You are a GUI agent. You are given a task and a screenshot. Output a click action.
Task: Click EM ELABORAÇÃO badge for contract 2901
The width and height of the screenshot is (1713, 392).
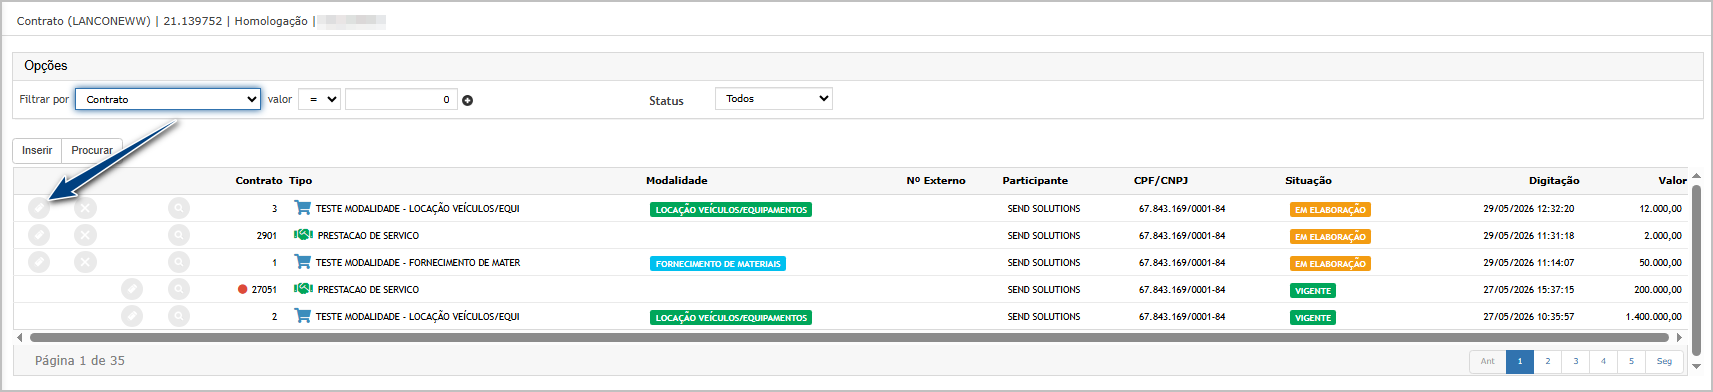click(1330, 237)
